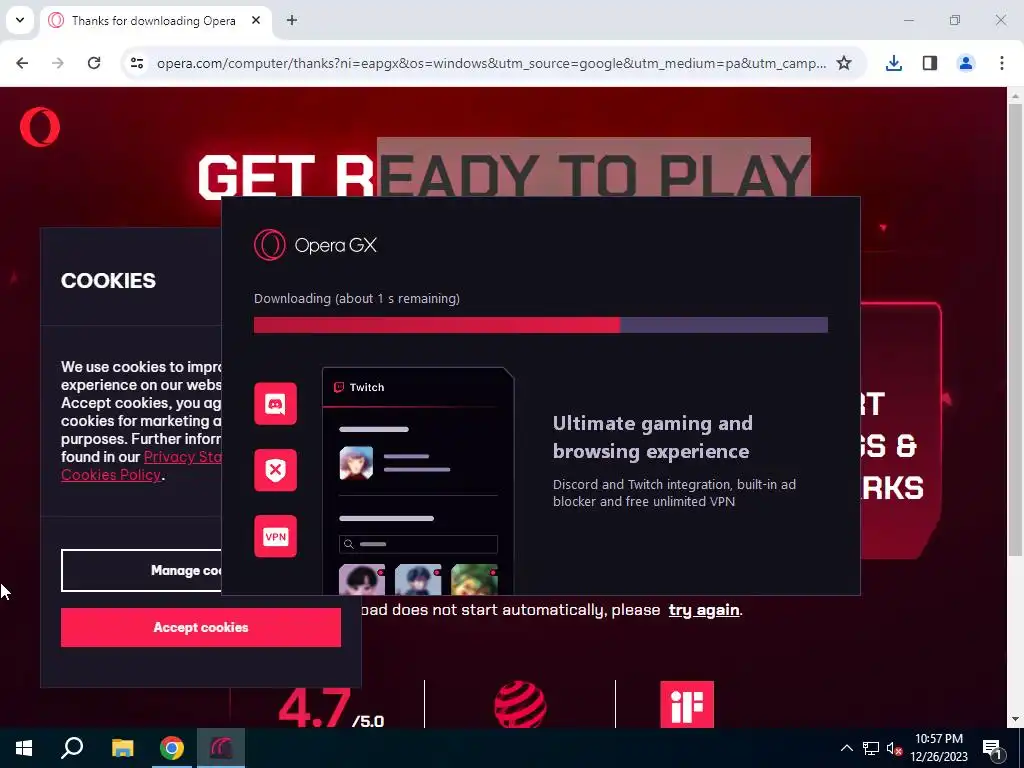
Task: Open the Chrome profile avatar
Action: pos(966,63)
